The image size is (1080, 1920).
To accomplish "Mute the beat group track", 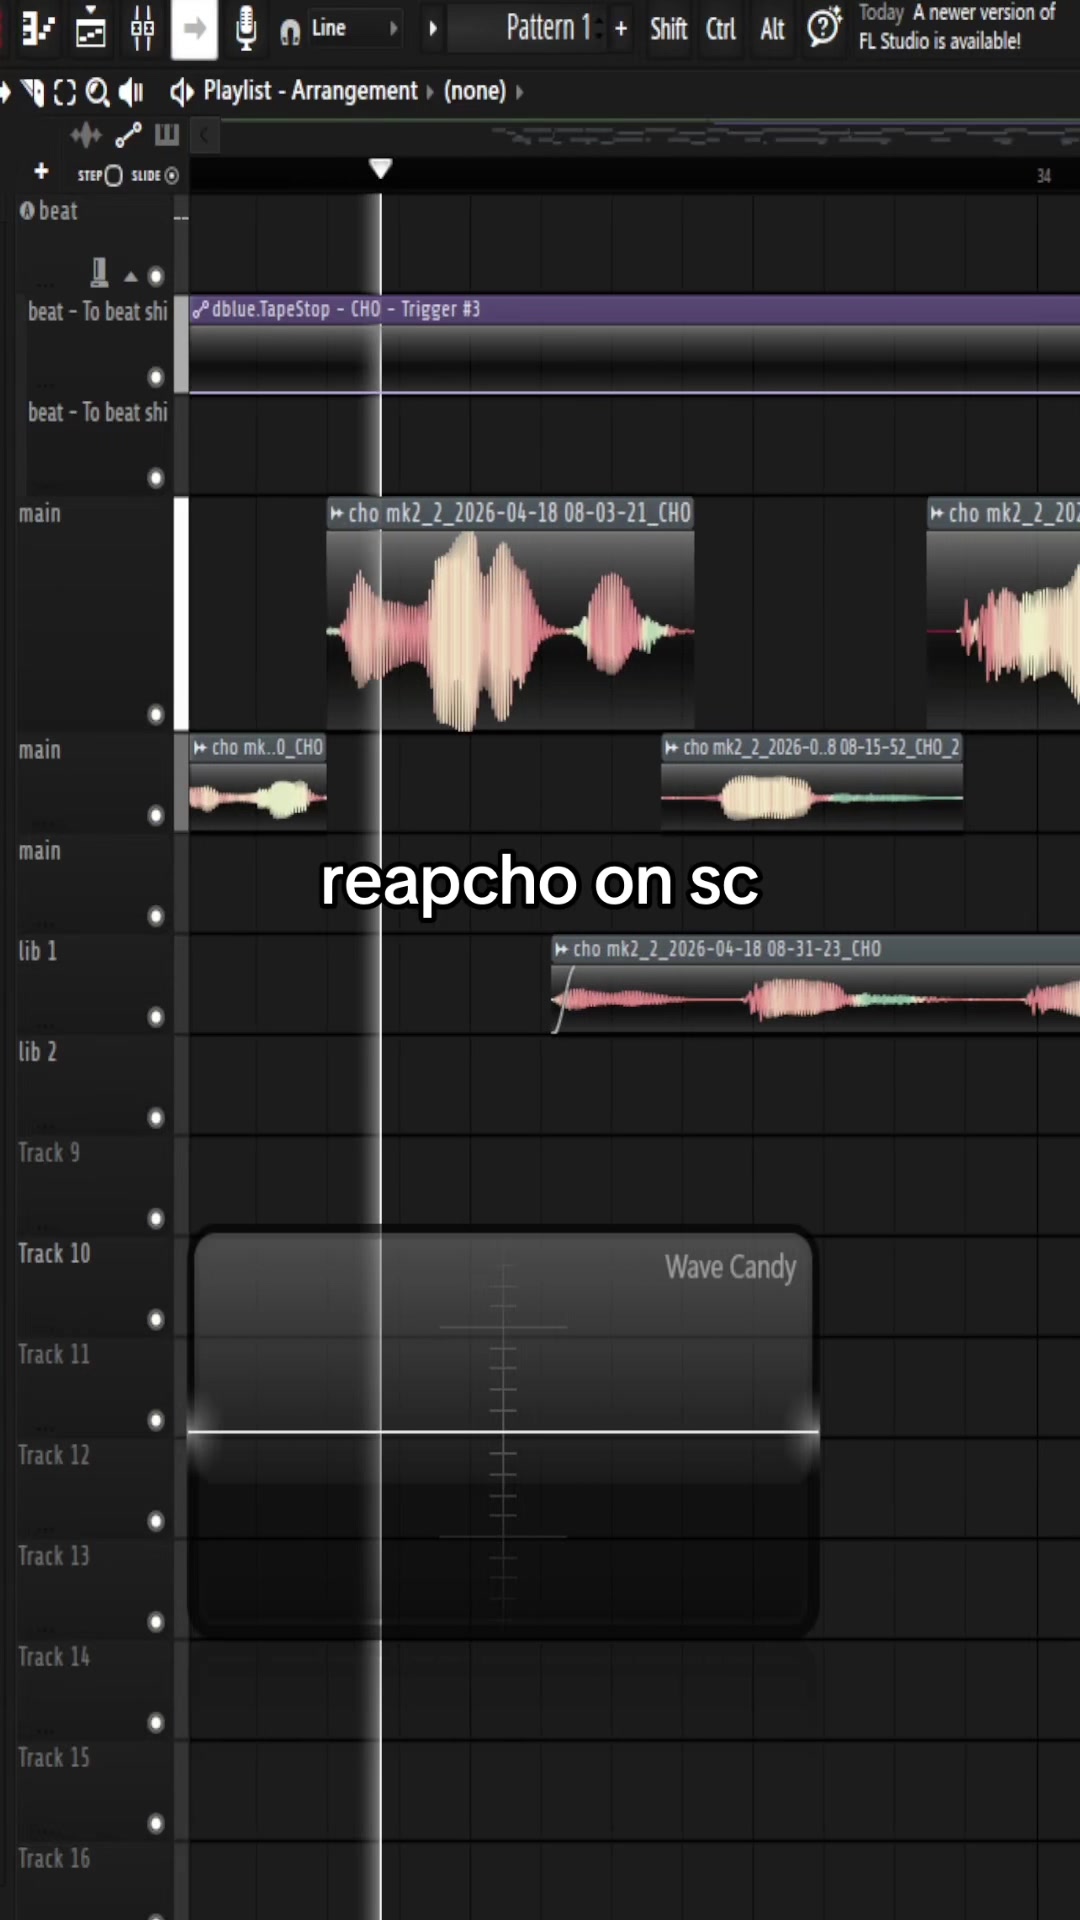I will click(156, 276).
